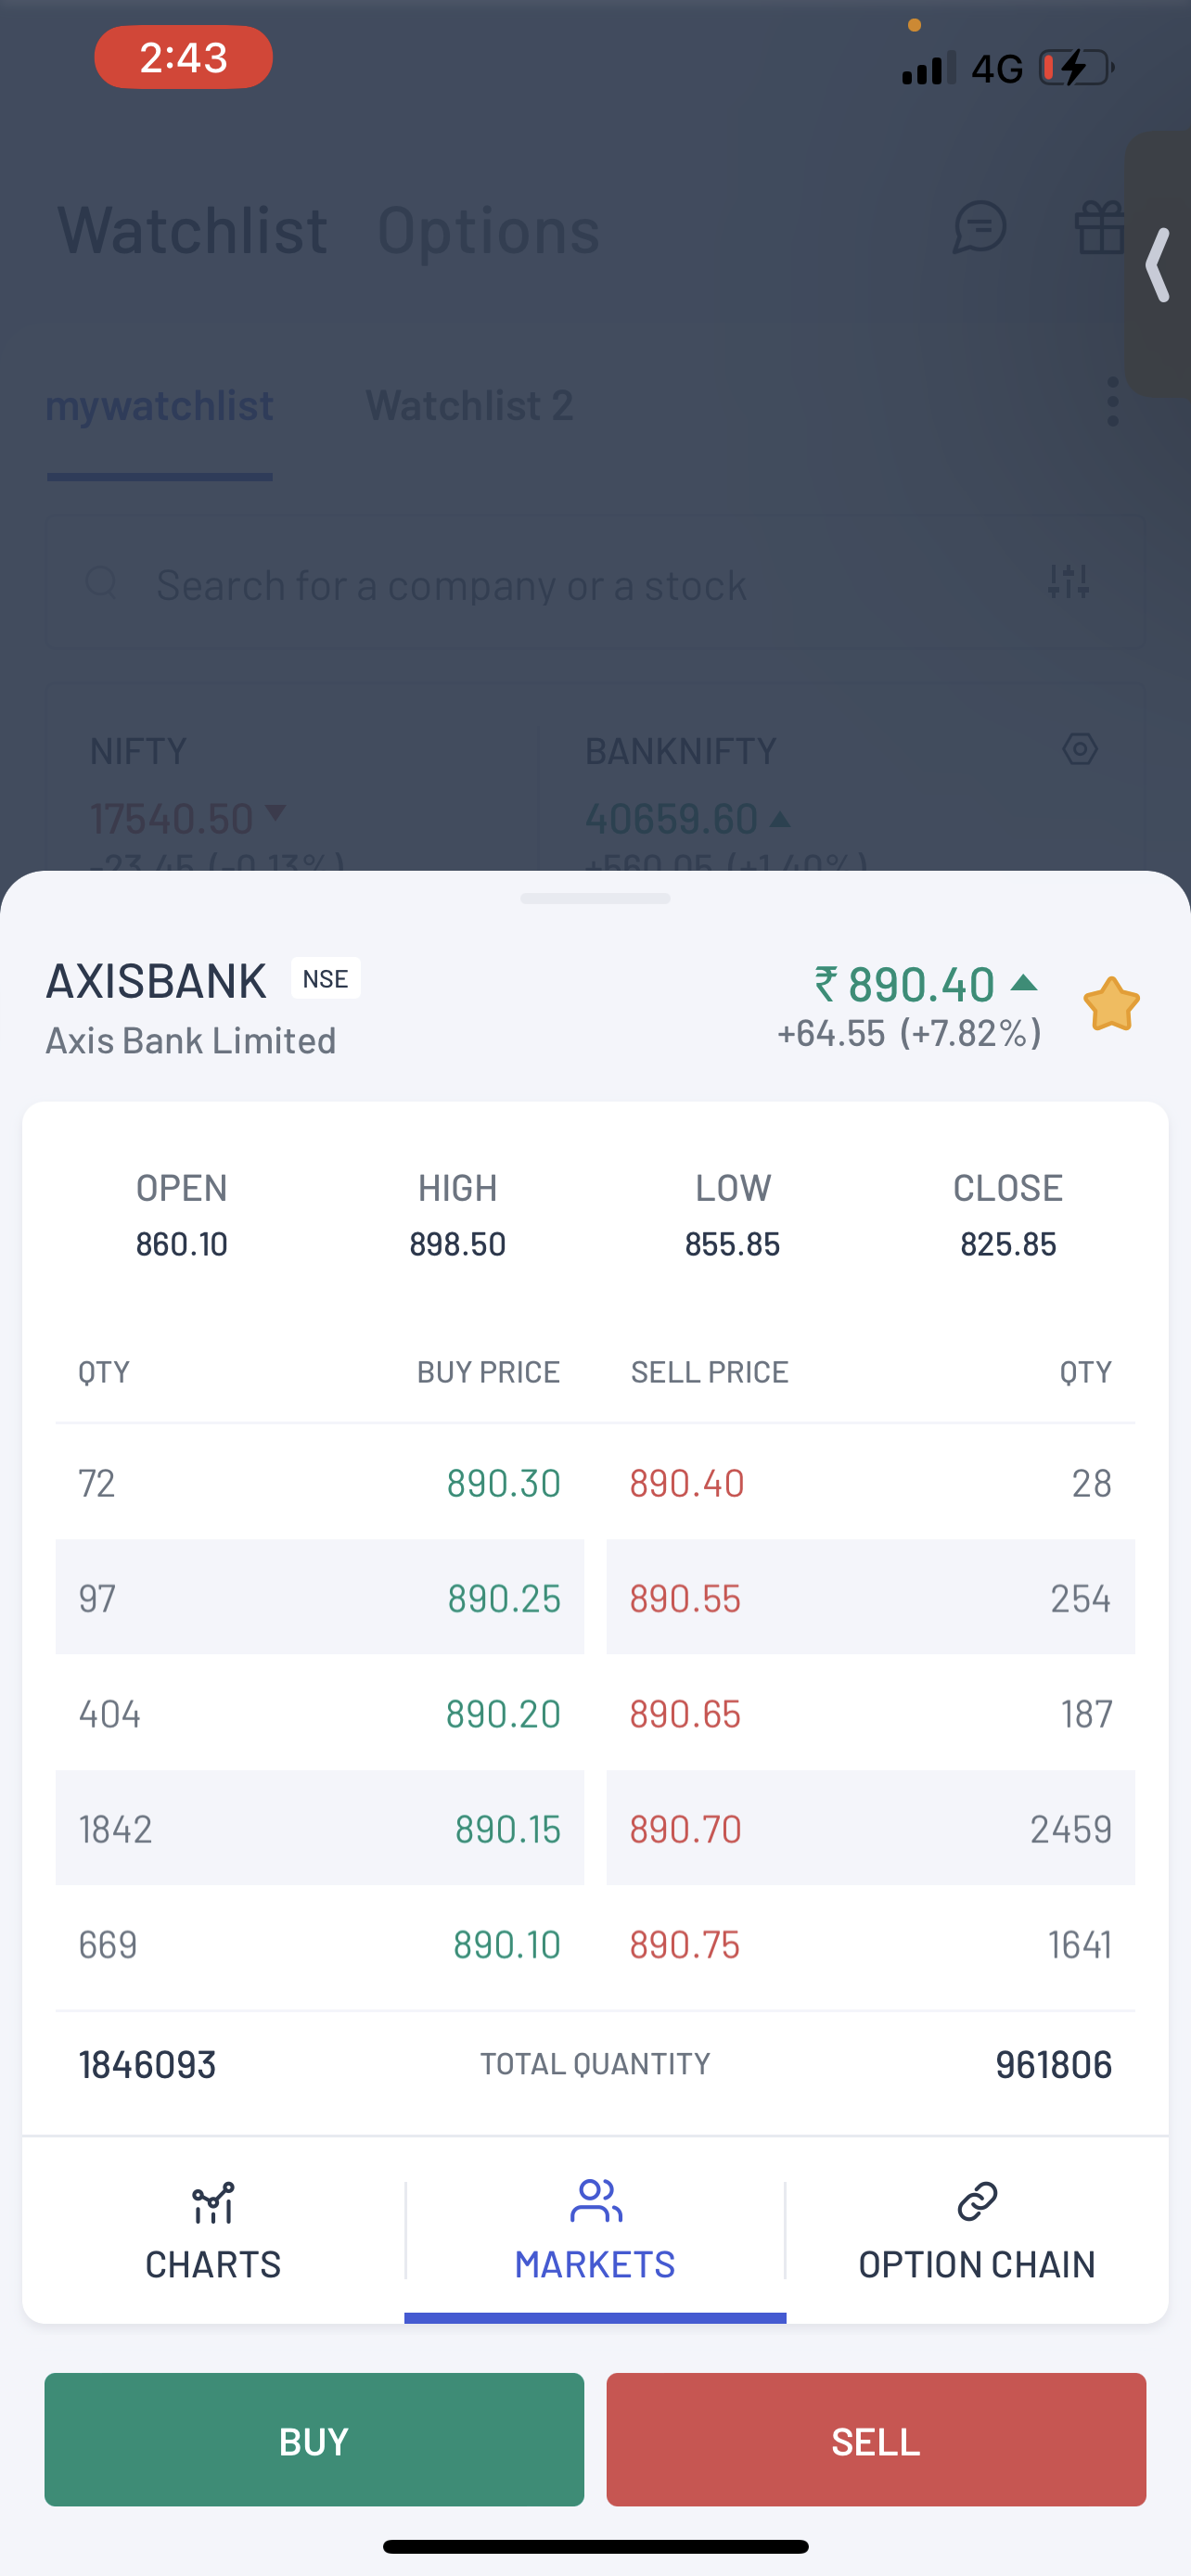This screenshot has height=2576, width=1191.
Task: Select the mywatchlist tab
Action: (160, 406)
